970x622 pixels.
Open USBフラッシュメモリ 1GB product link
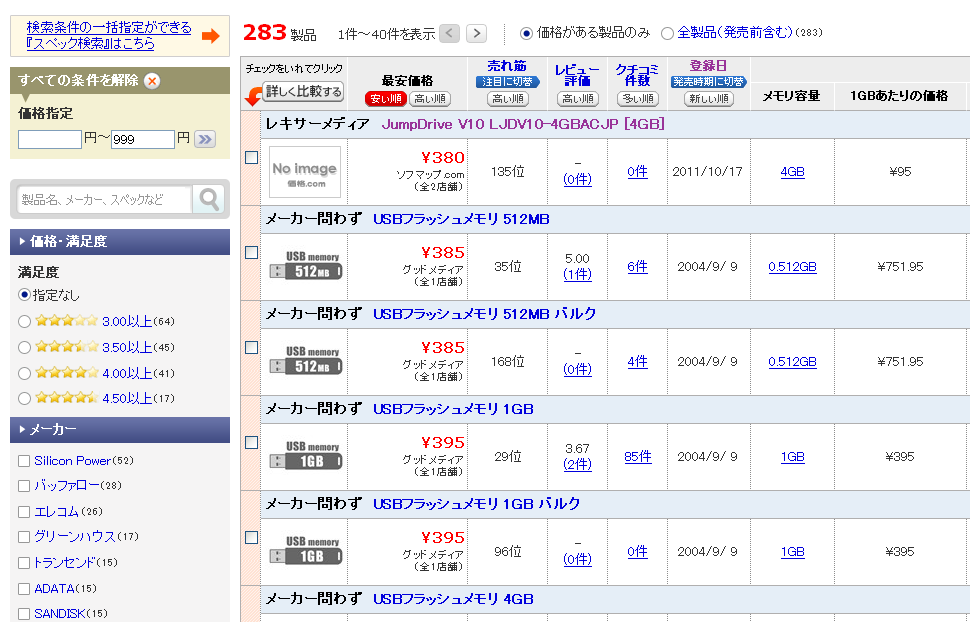pyautogui.click(x=453, y=409)
